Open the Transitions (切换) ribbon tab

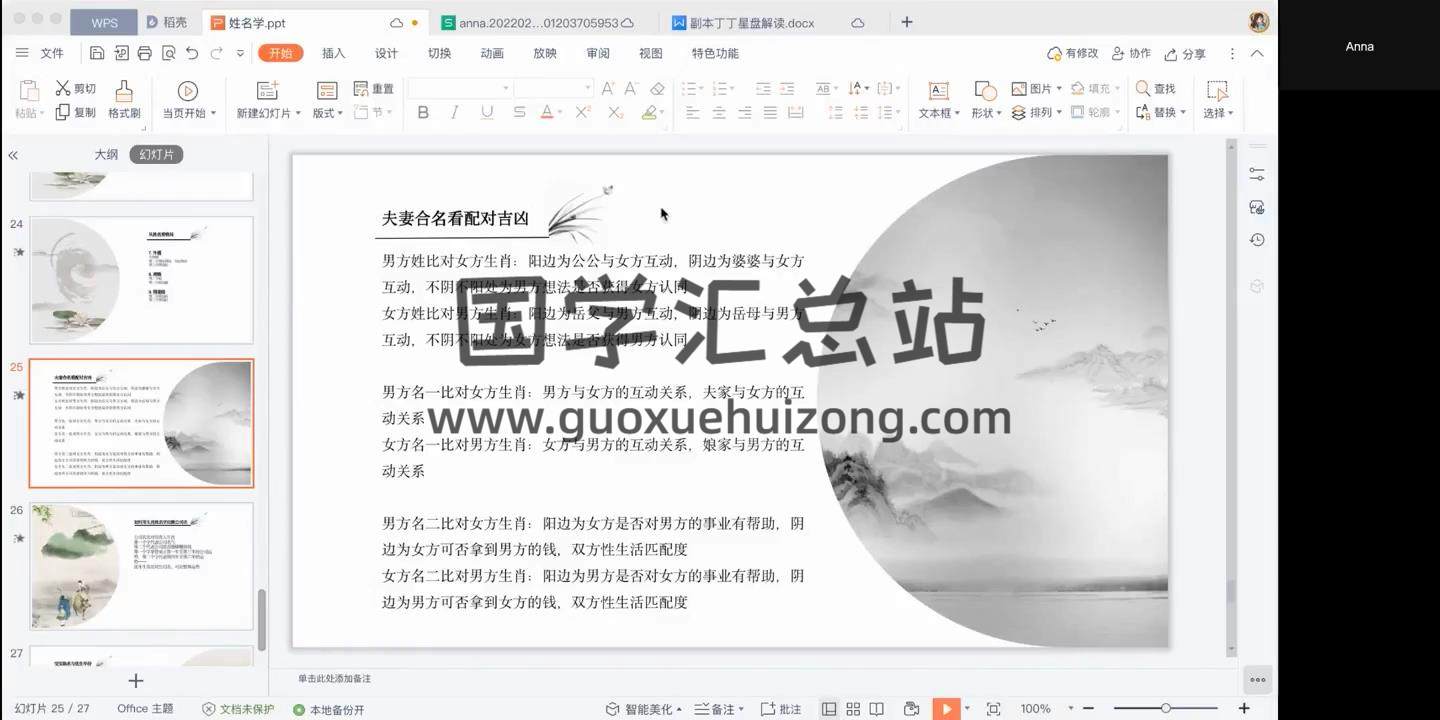click(x=439, y=53)
